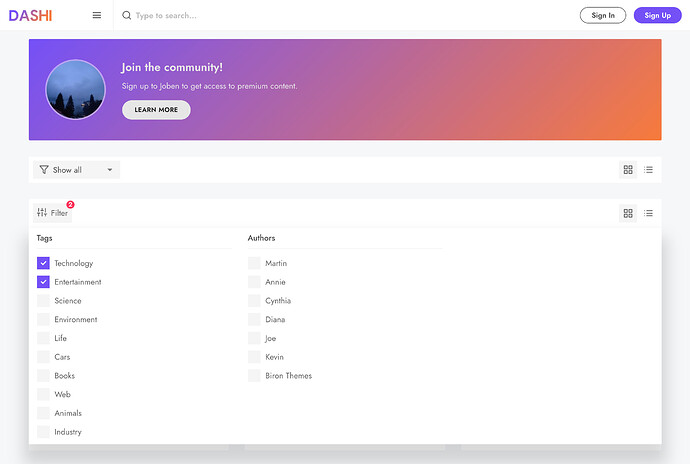
Task: Check the Animals tag
Action: (43, 413)
